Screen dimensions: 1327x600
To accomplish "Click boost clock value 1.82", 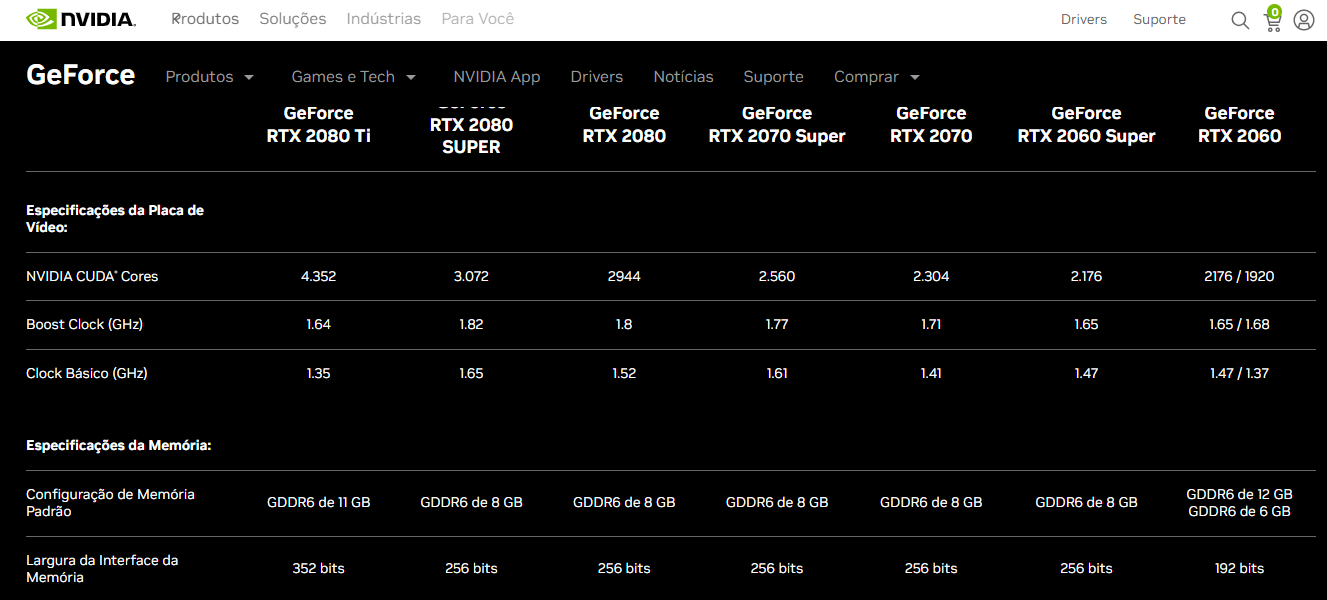I will pos(471,324).
